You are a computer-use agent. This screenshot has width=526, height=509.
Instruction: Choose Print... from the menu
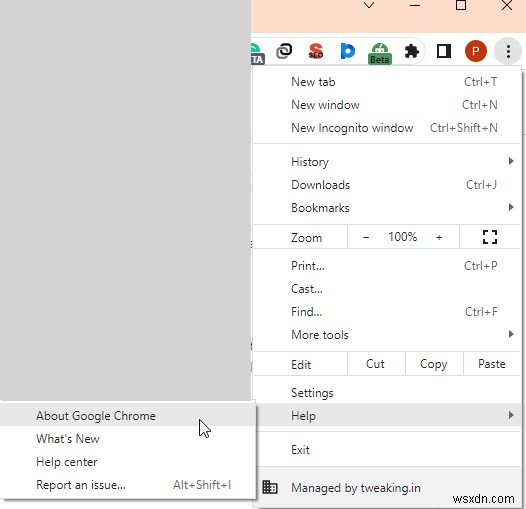tap(387, 266)
